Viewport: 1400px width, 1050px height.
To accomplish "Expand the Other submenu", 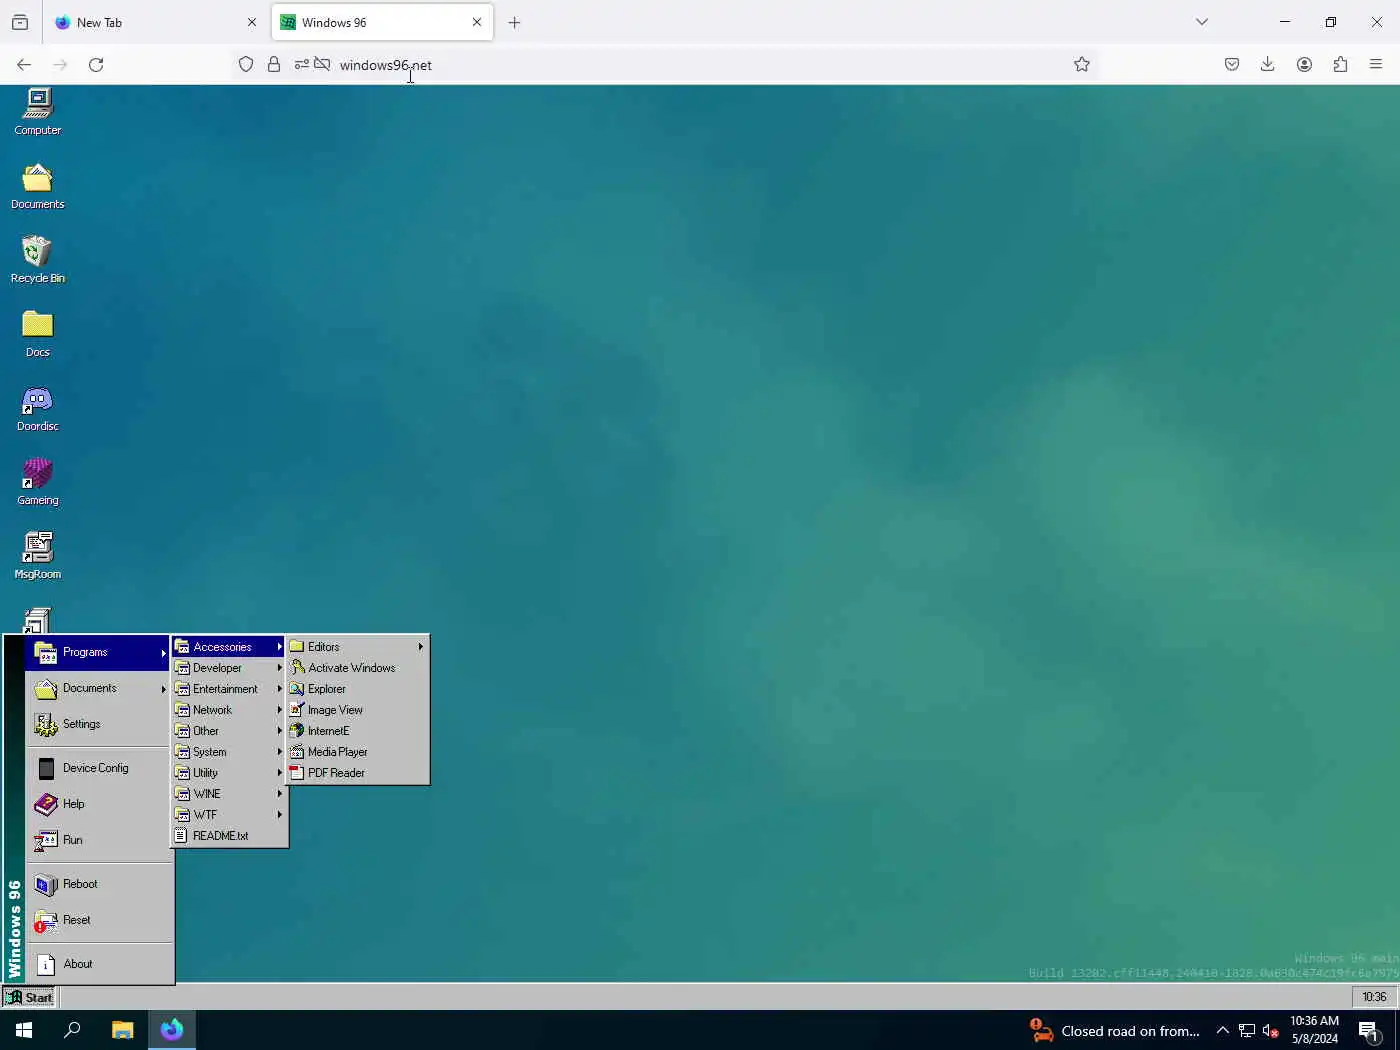I will point(229,731).
